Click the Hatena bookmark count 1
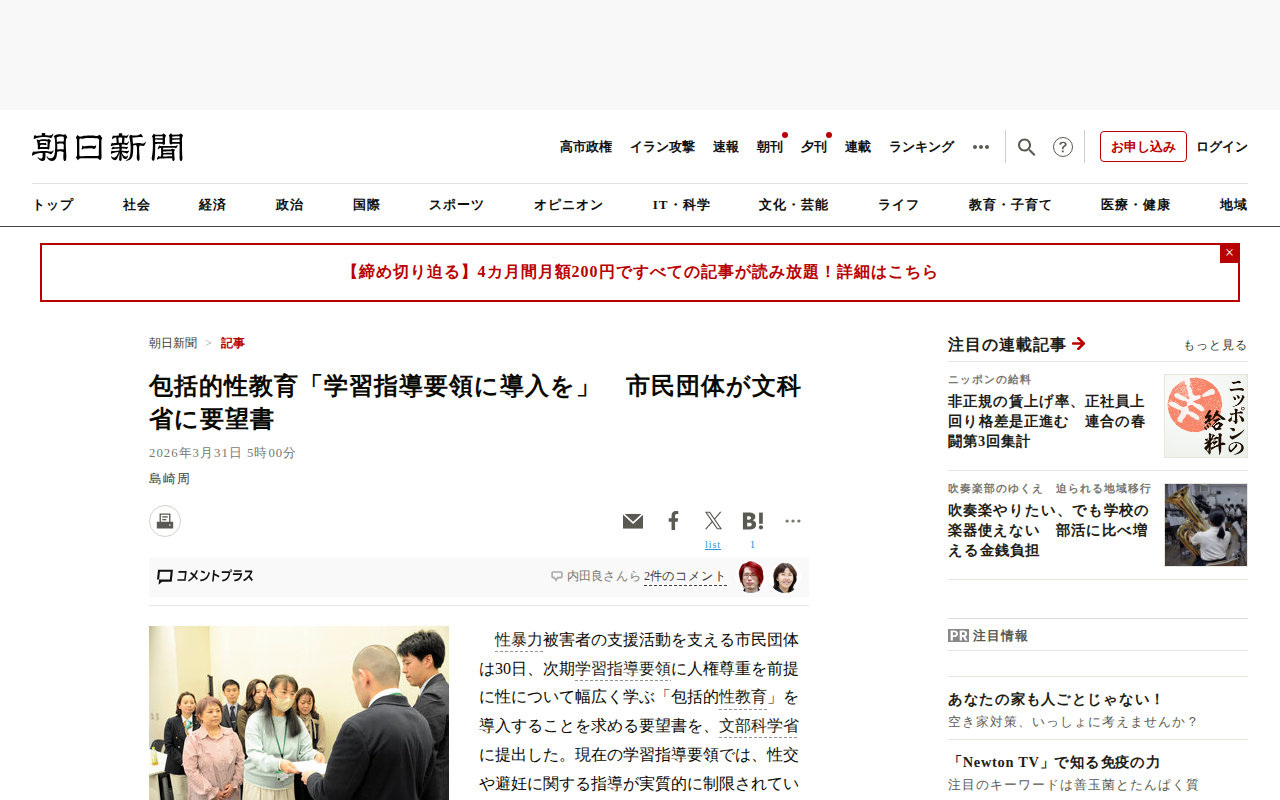The image size is (1280, 800). coord(753,545)
